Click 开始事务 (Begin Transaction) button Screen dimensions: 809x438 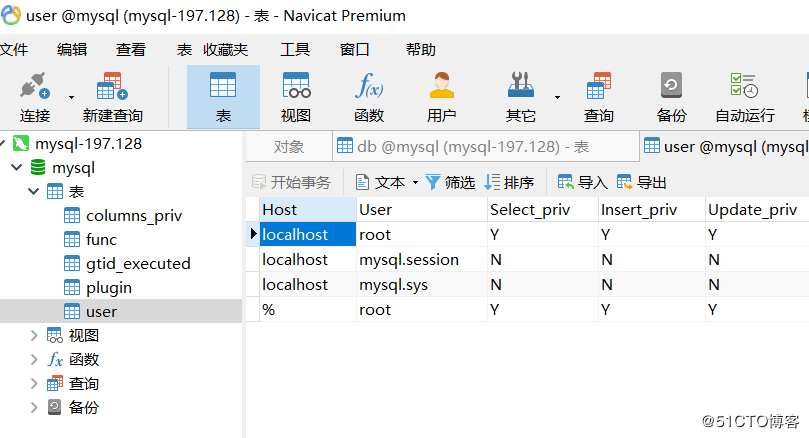click(x=292, y=182)
